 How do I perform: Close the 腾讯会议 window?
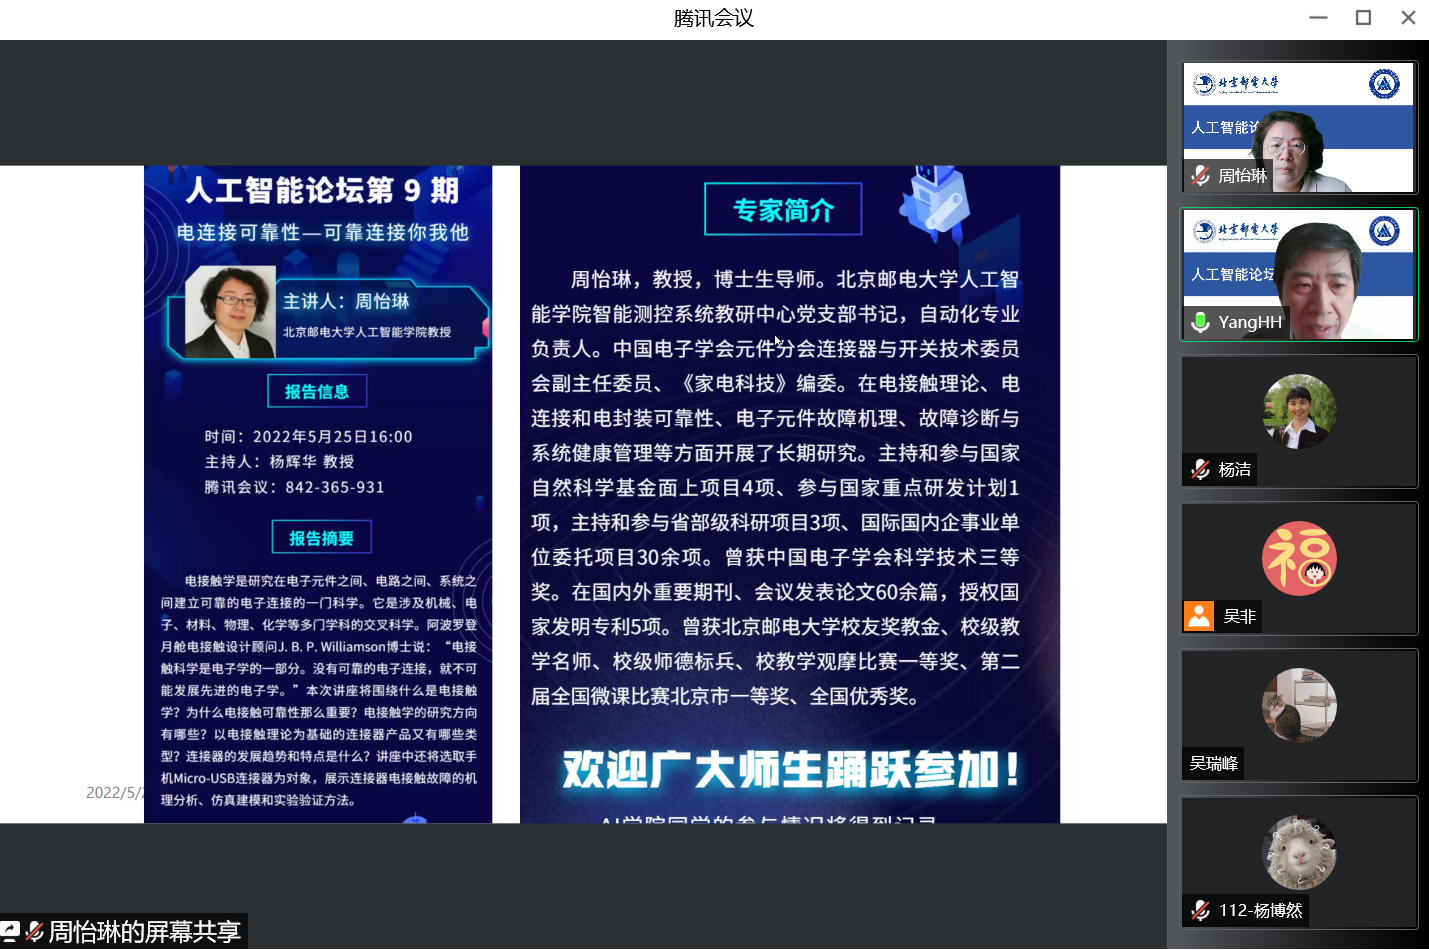click(x=1408, y=18)
